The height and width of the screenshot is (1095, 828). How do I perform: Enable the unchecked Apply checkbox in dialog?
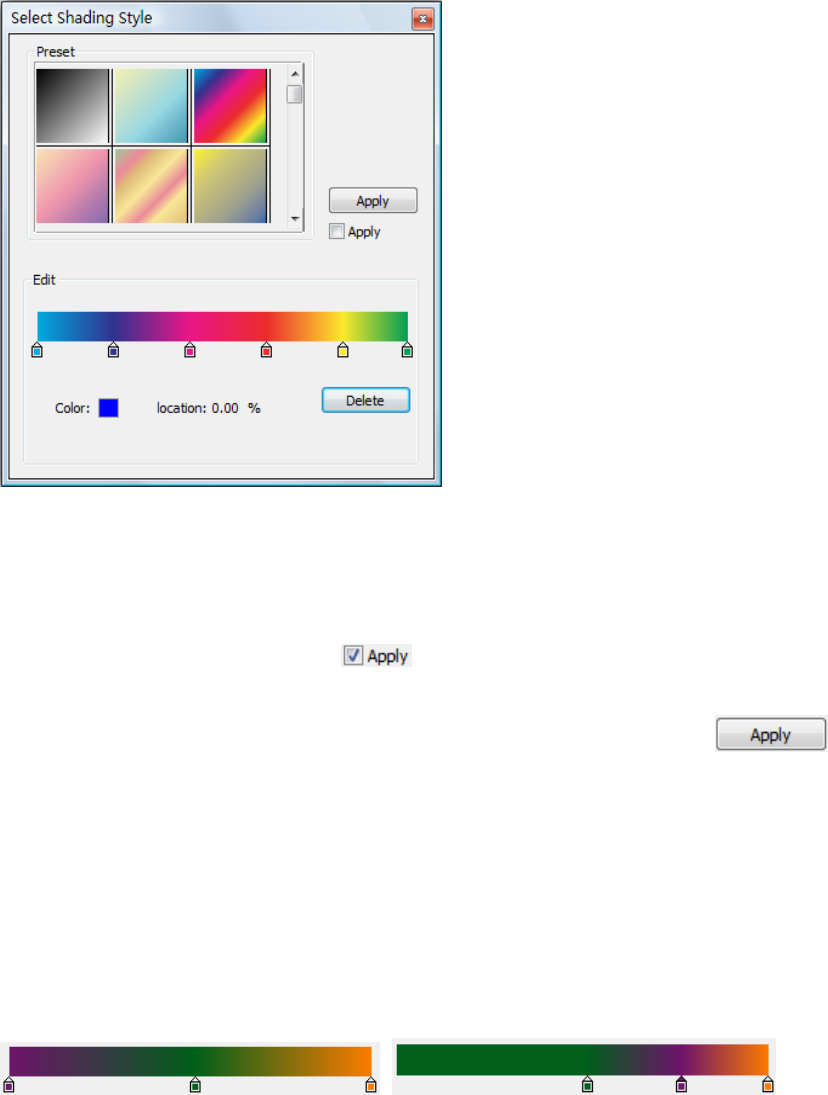pyautogui.click(x=337, y=231)
